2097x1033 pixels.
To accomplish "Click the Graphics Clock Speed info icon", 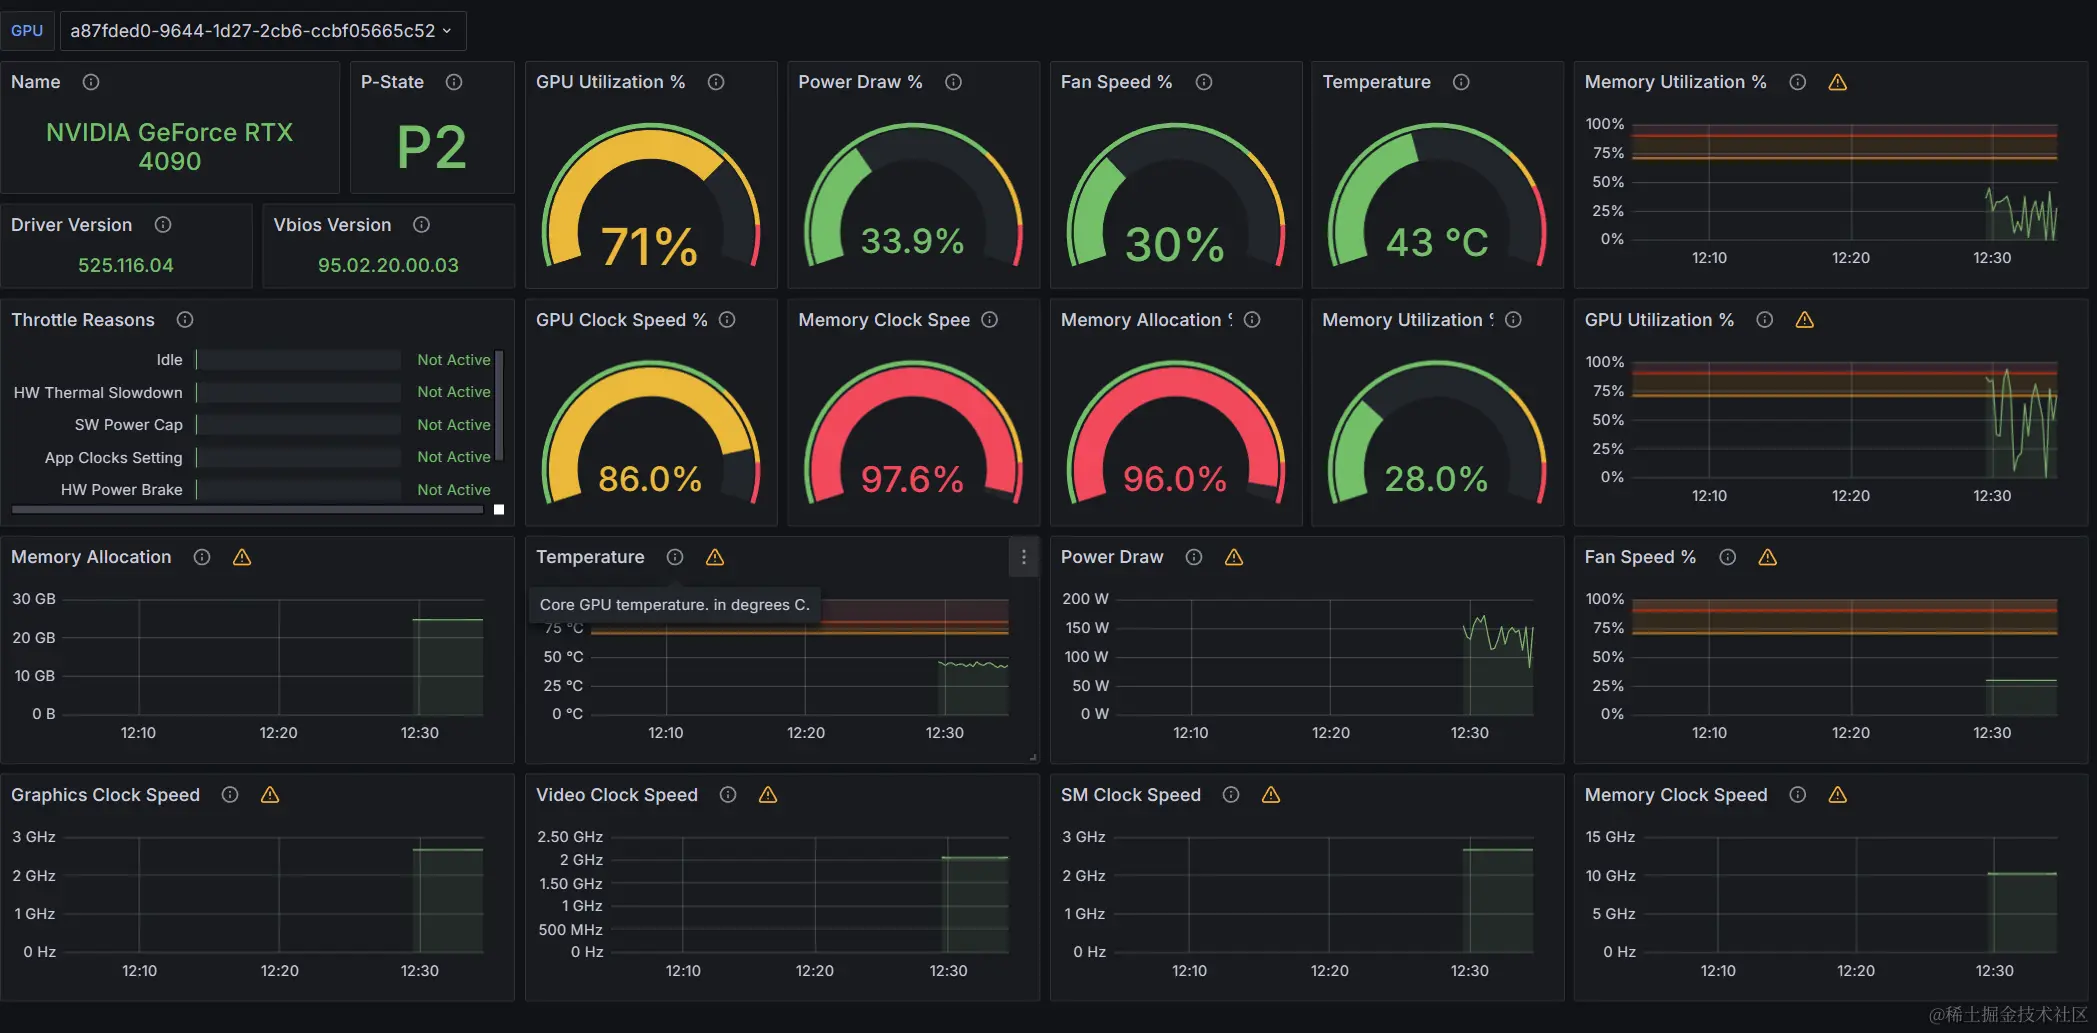I will pyautogui.click(x=230, y=795).
